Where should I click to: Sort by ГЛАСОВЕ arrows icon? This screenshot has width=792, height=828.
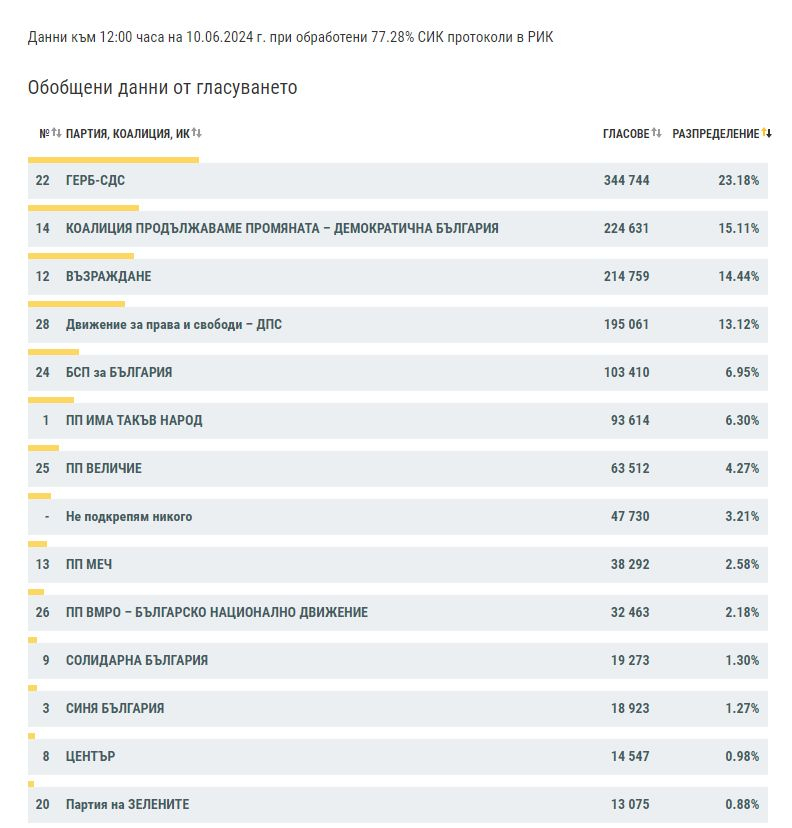[656, 133]
